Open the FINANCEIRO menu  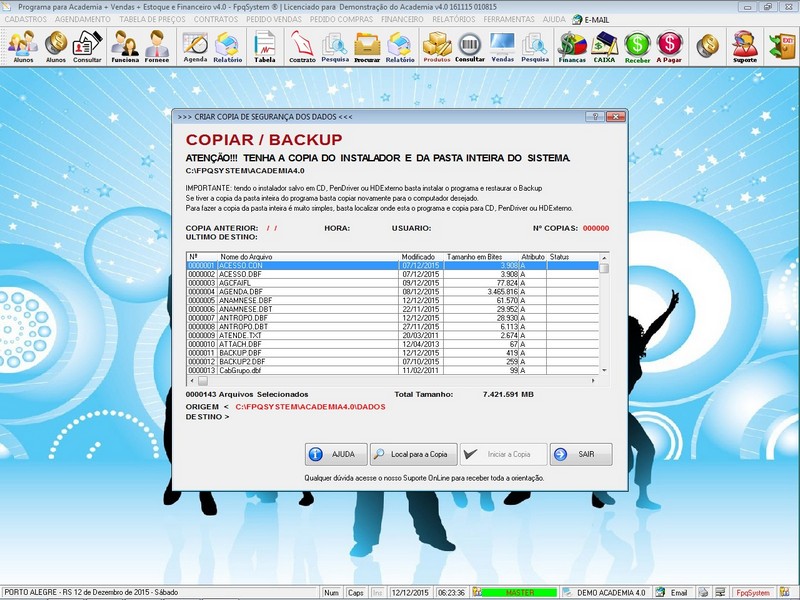pos(402,19)
